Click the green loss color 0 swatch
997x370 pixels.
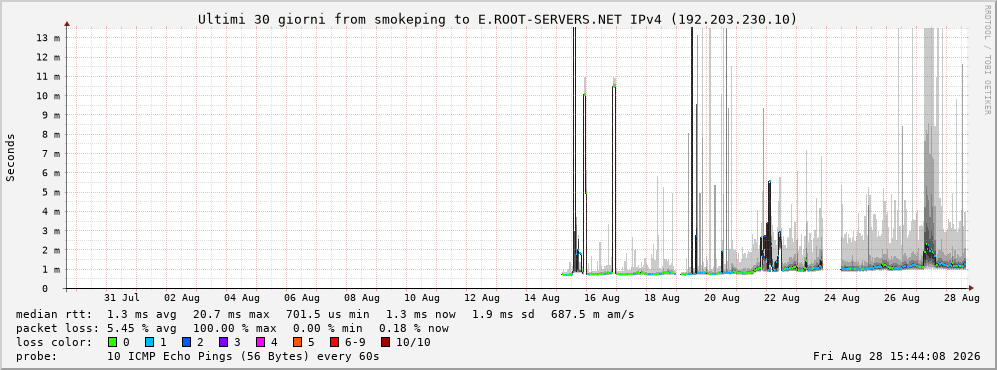click(x=113, y=342)
